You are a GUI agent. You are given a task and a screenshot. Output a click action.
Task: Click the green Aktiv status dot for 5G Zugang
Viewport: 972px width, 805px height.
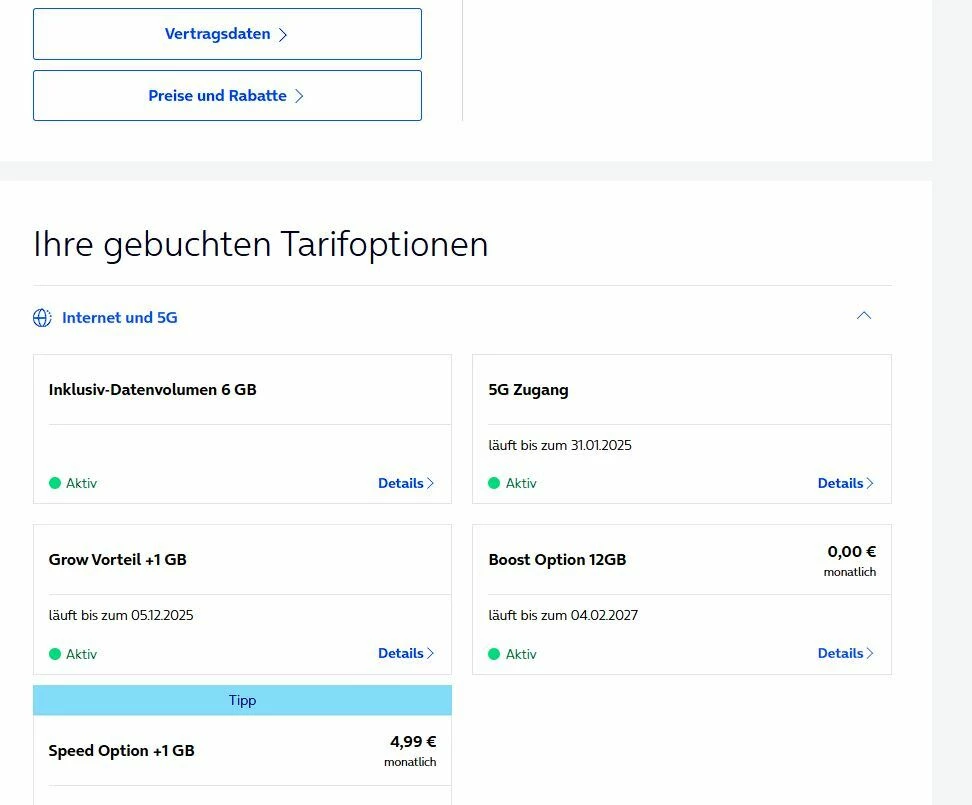click(494, 483)
